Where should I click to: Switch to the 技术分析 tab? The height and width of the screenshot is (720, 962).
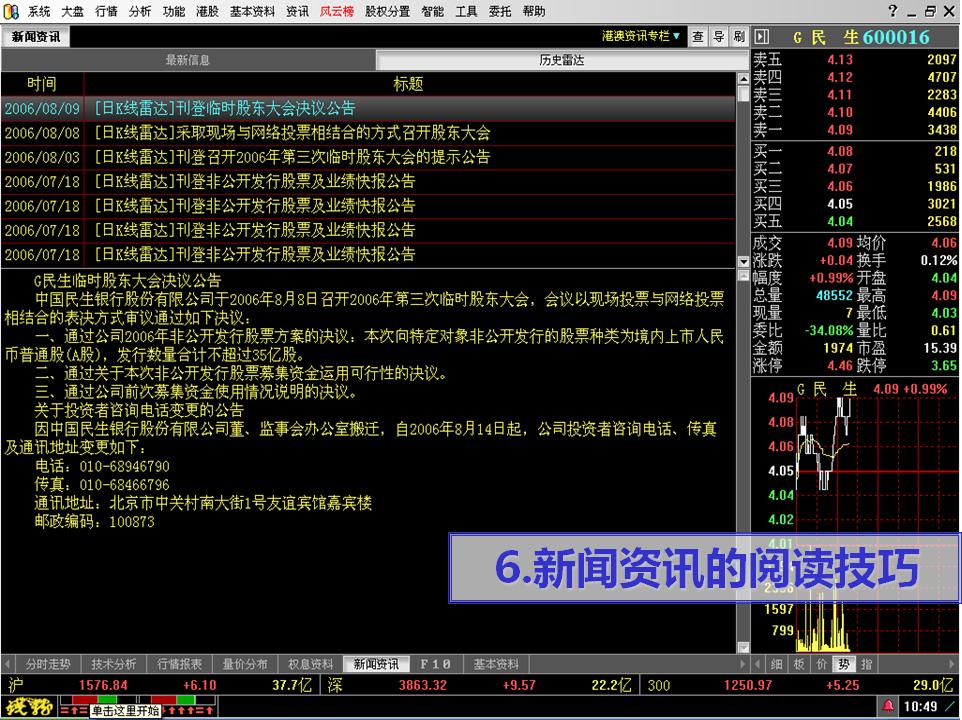(x=114, y=664)
